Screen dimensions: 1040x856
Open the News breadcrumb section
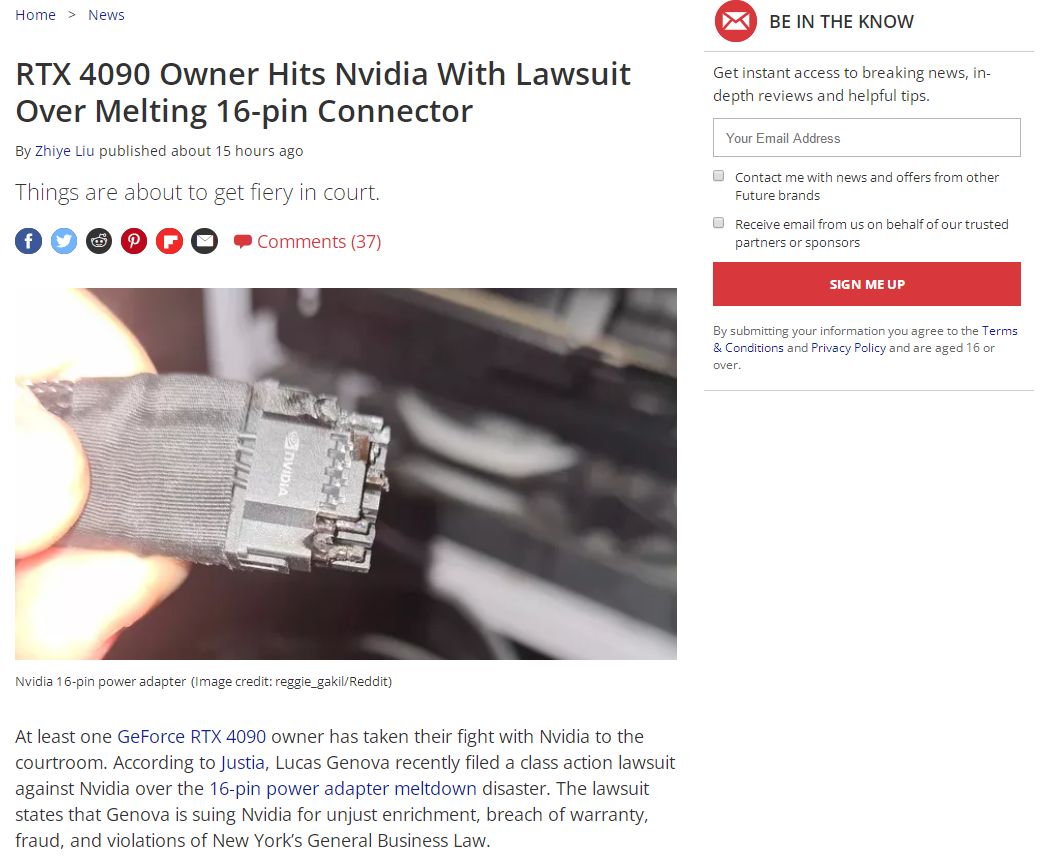point(106,15)
